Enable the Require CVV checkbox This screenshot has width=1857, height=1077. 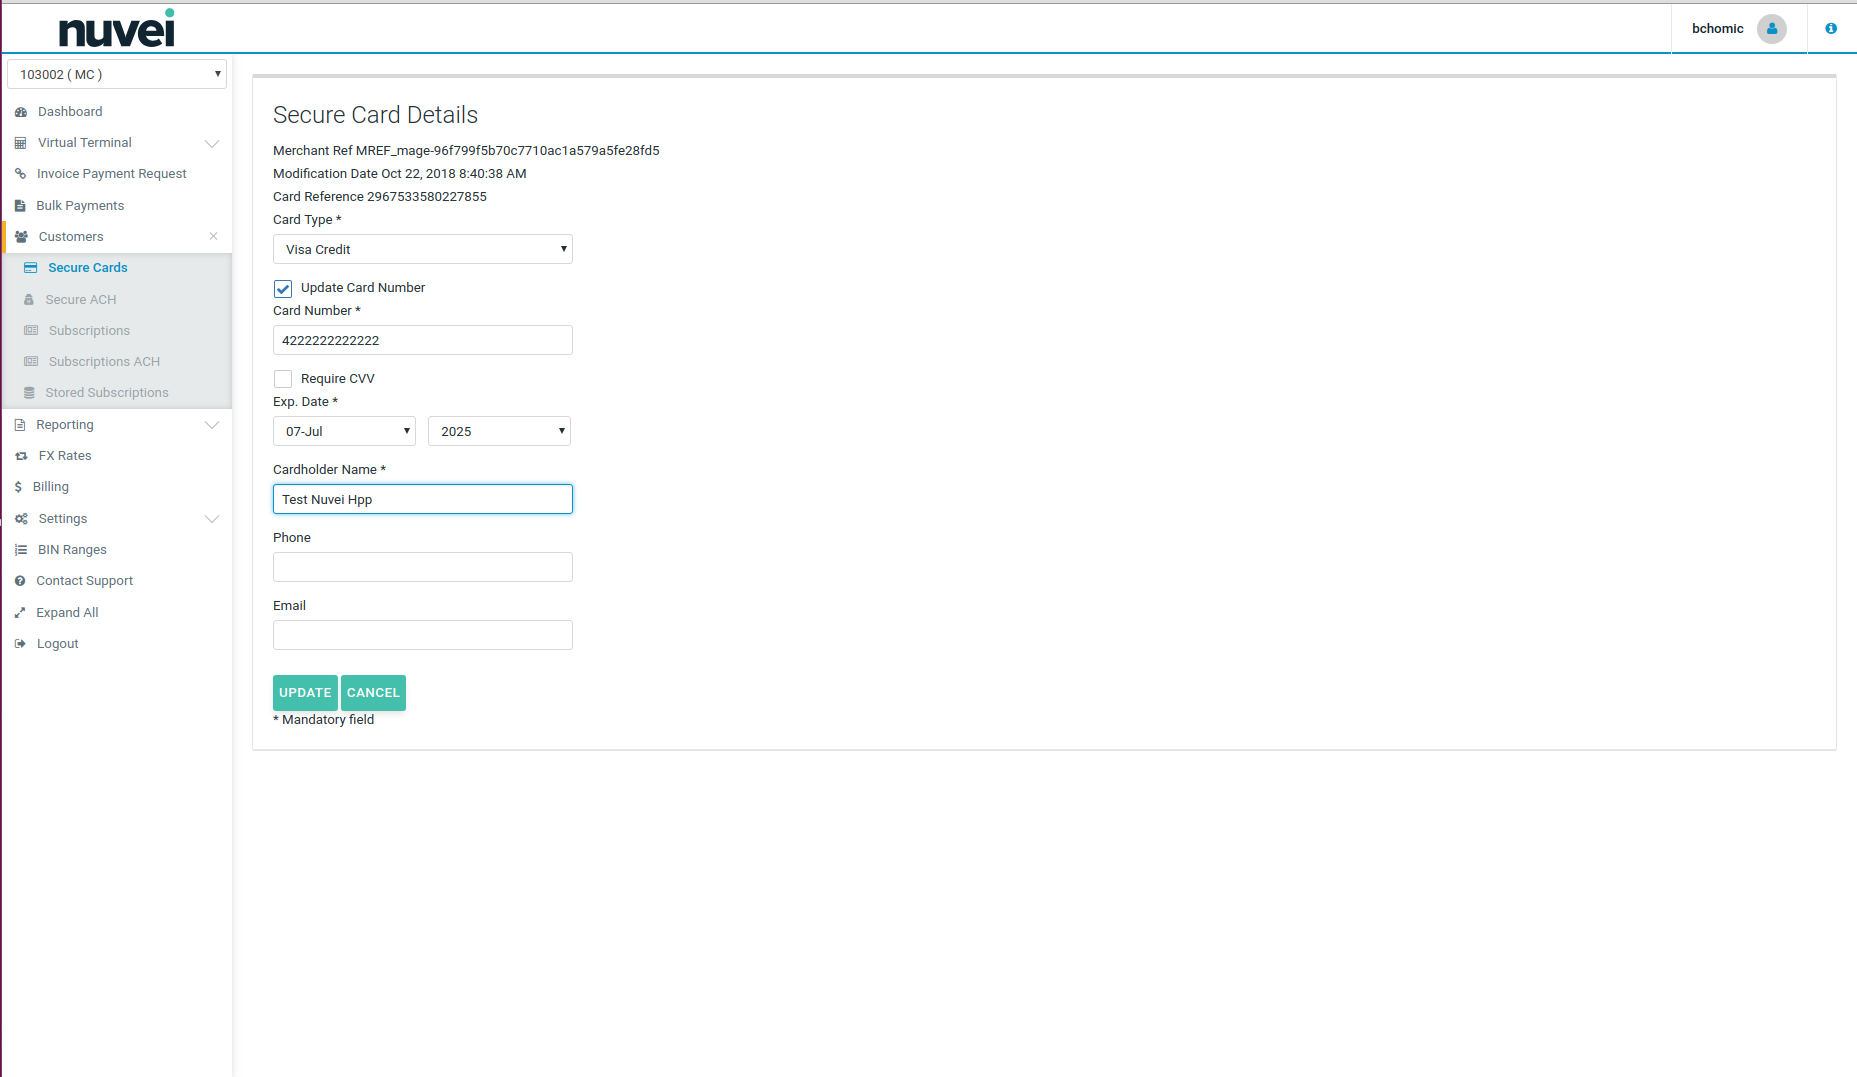(283, 379)
